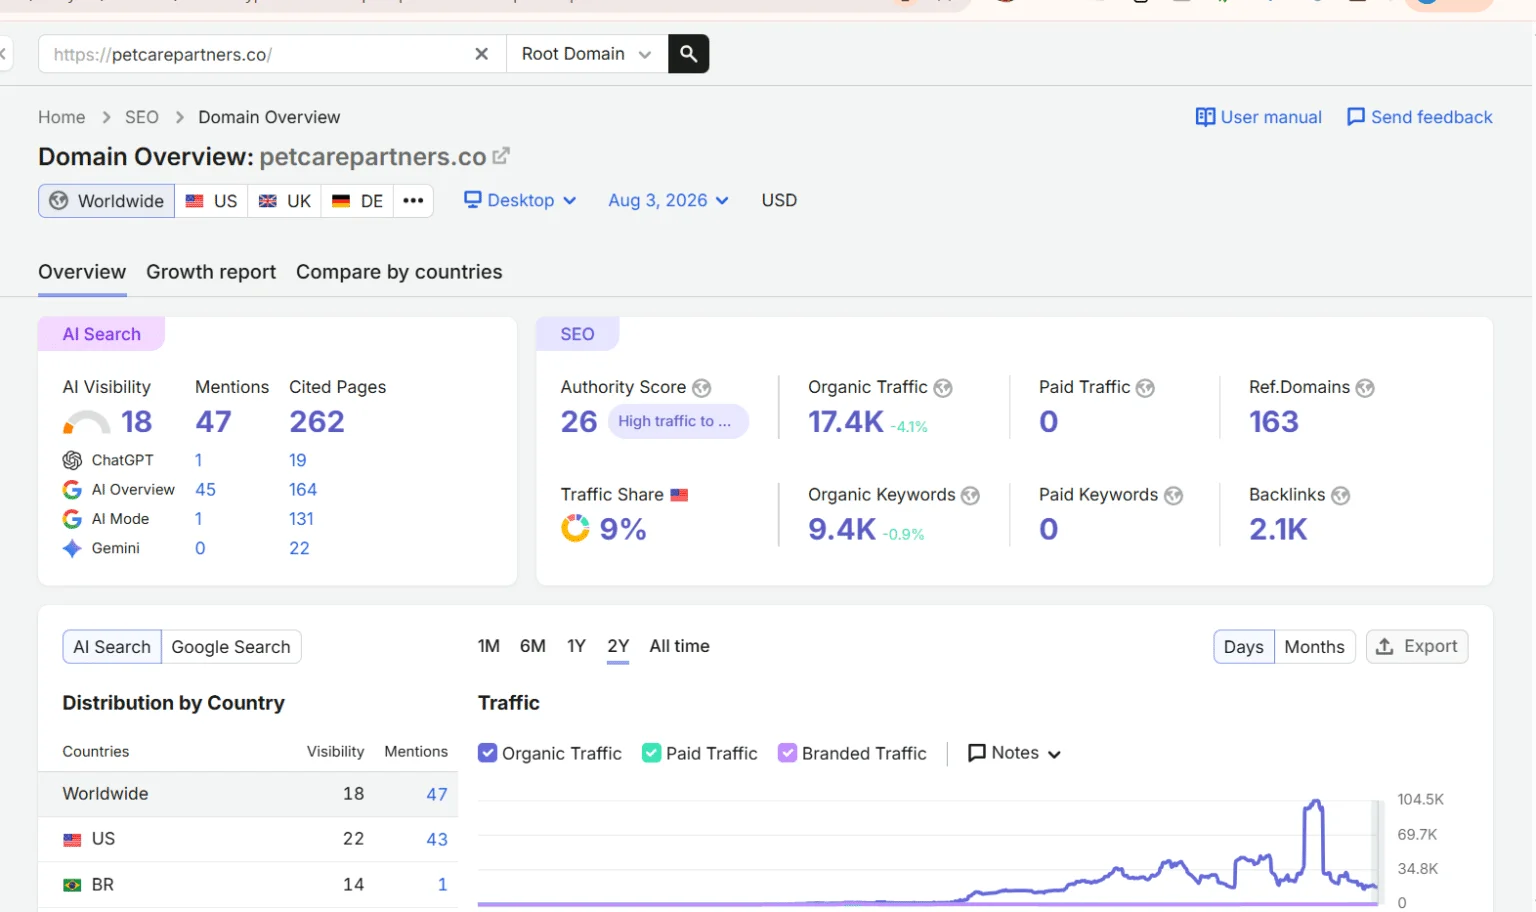Screen dimensions: 1536x912
Task: Click the ChatGPT logo icon
Action: (72, 460)
